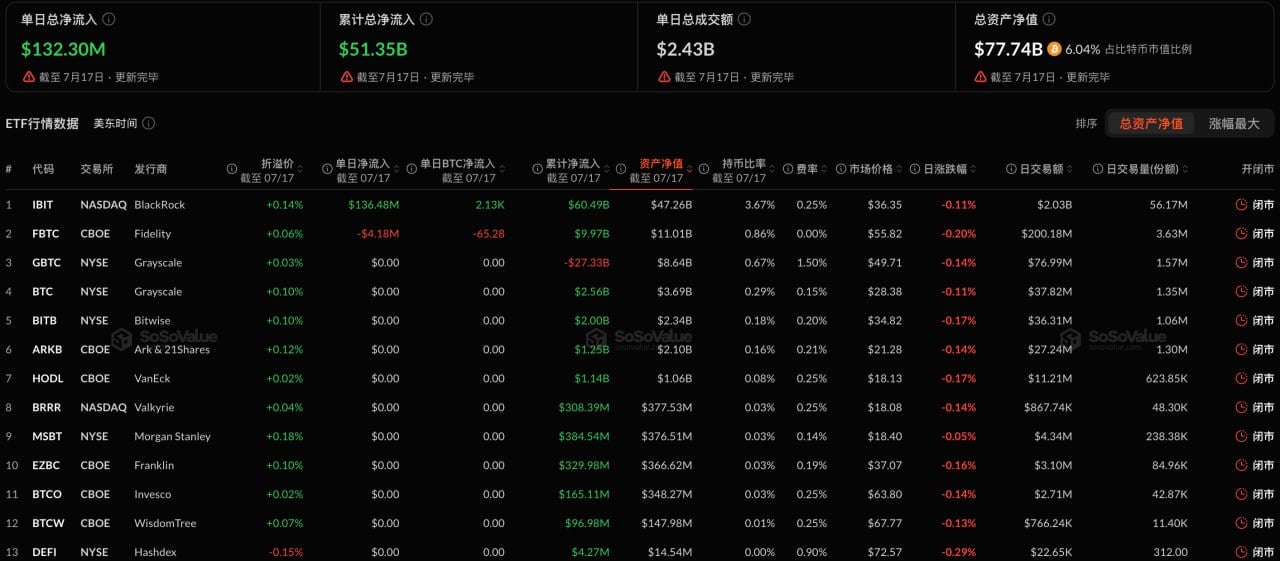
Task: Click the clock icon in BITB row
Action: tap(1241, 320)
